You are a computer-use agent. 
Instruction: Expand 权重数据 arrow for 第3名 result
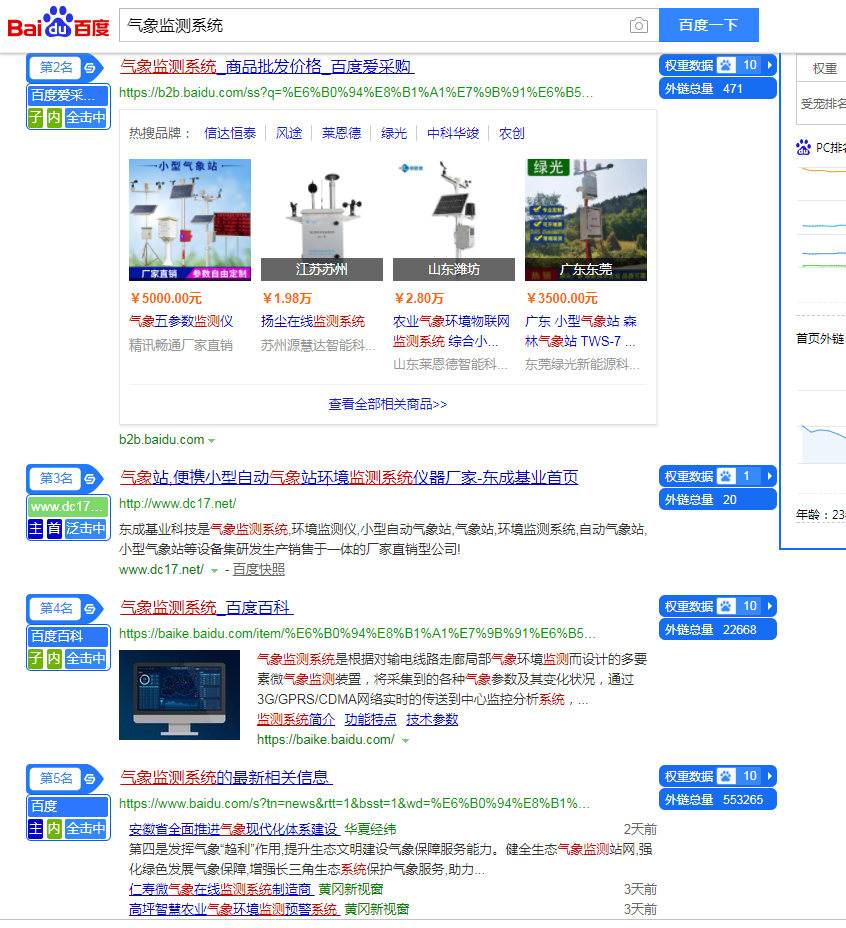[x=770, y=476]
